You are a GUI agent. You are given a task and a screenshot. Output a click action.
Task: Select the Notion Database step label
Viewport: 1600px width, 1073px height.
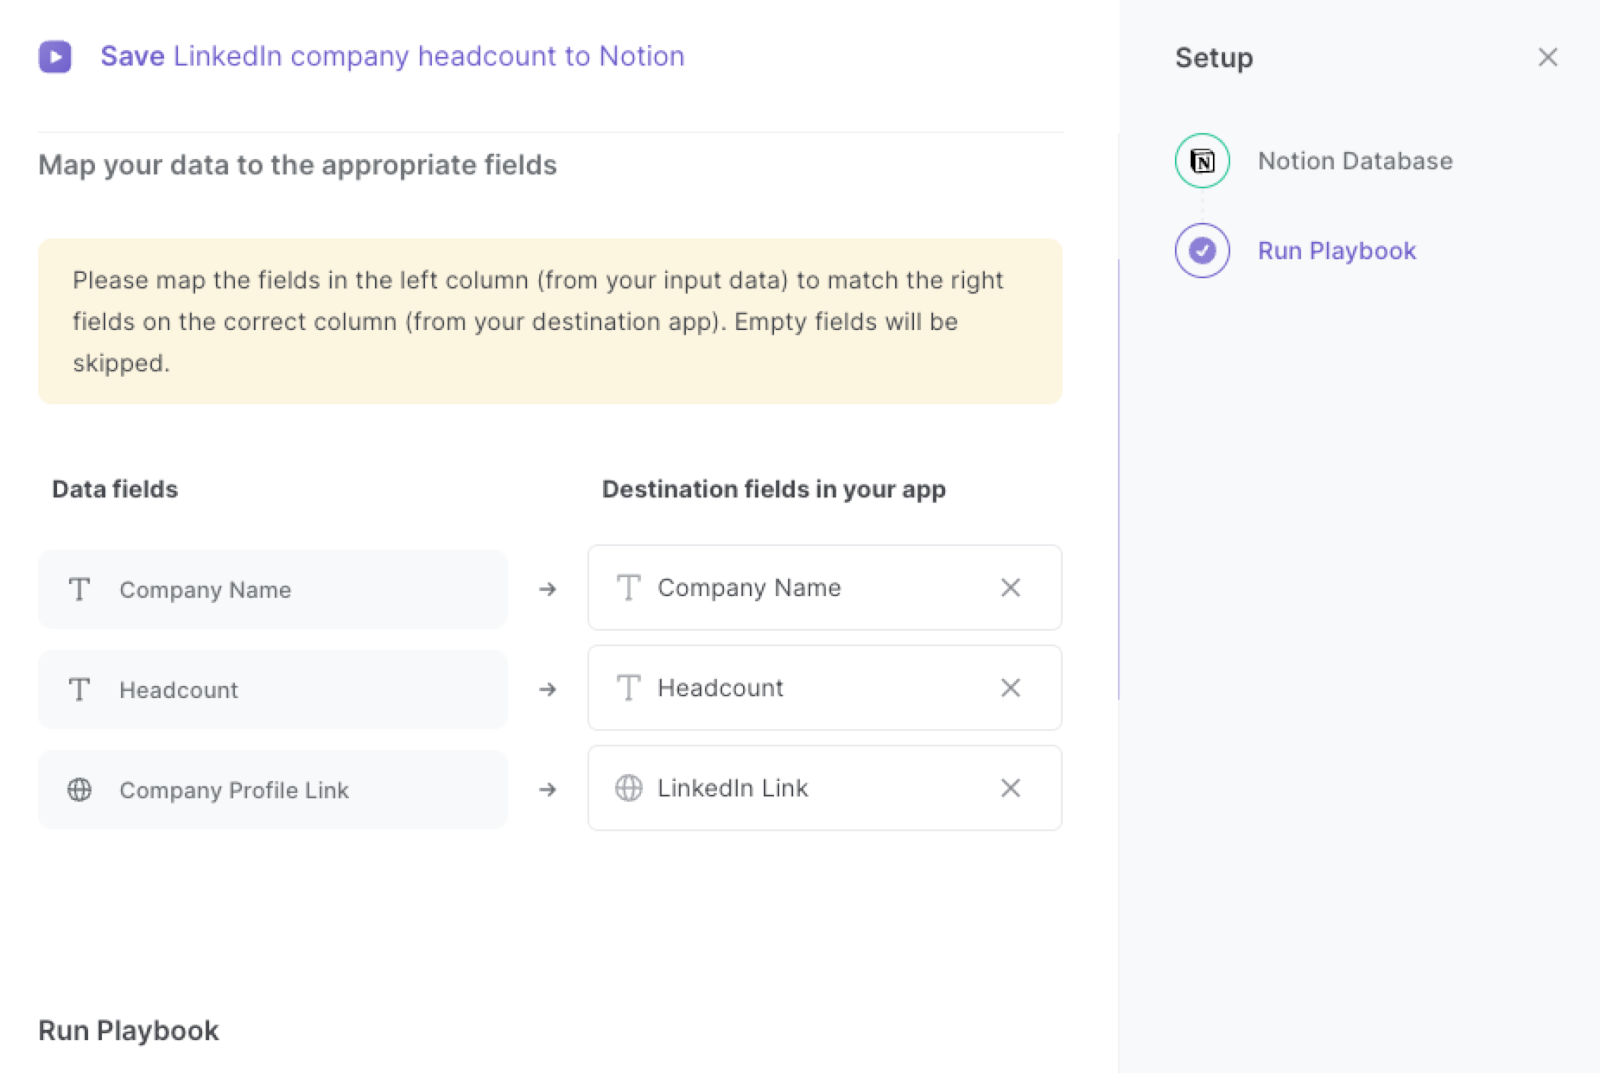tap(1355, 161)
